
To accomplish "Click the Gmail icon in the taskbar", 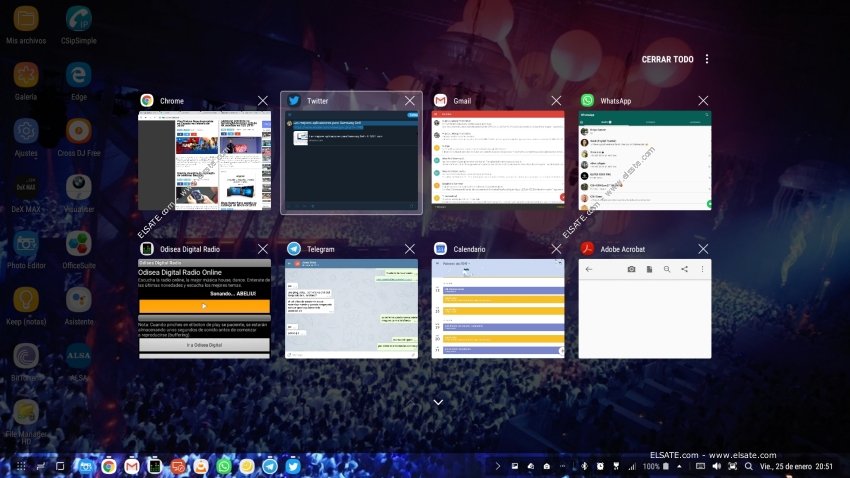I will [x=131, y=466].
